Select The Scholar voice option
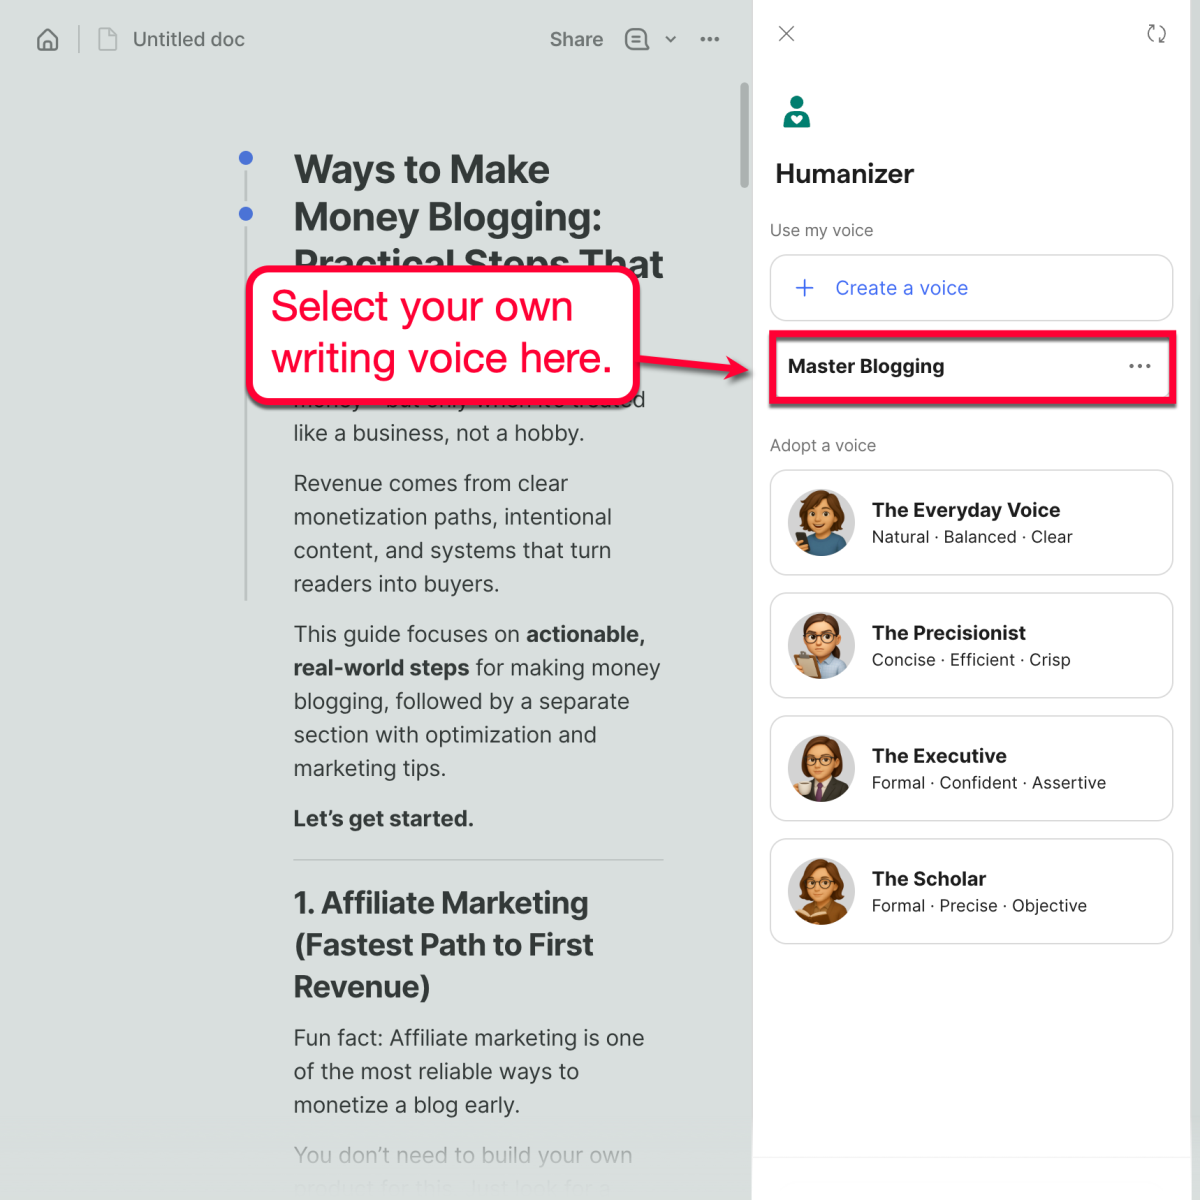 pos(970,891)
